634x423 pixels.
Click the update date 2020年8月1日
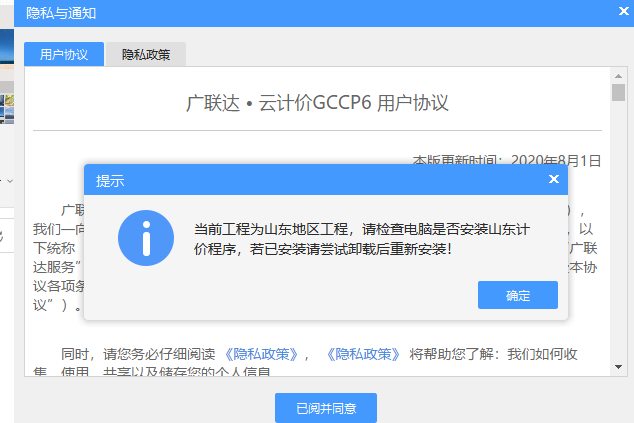[x=556, y=160]
